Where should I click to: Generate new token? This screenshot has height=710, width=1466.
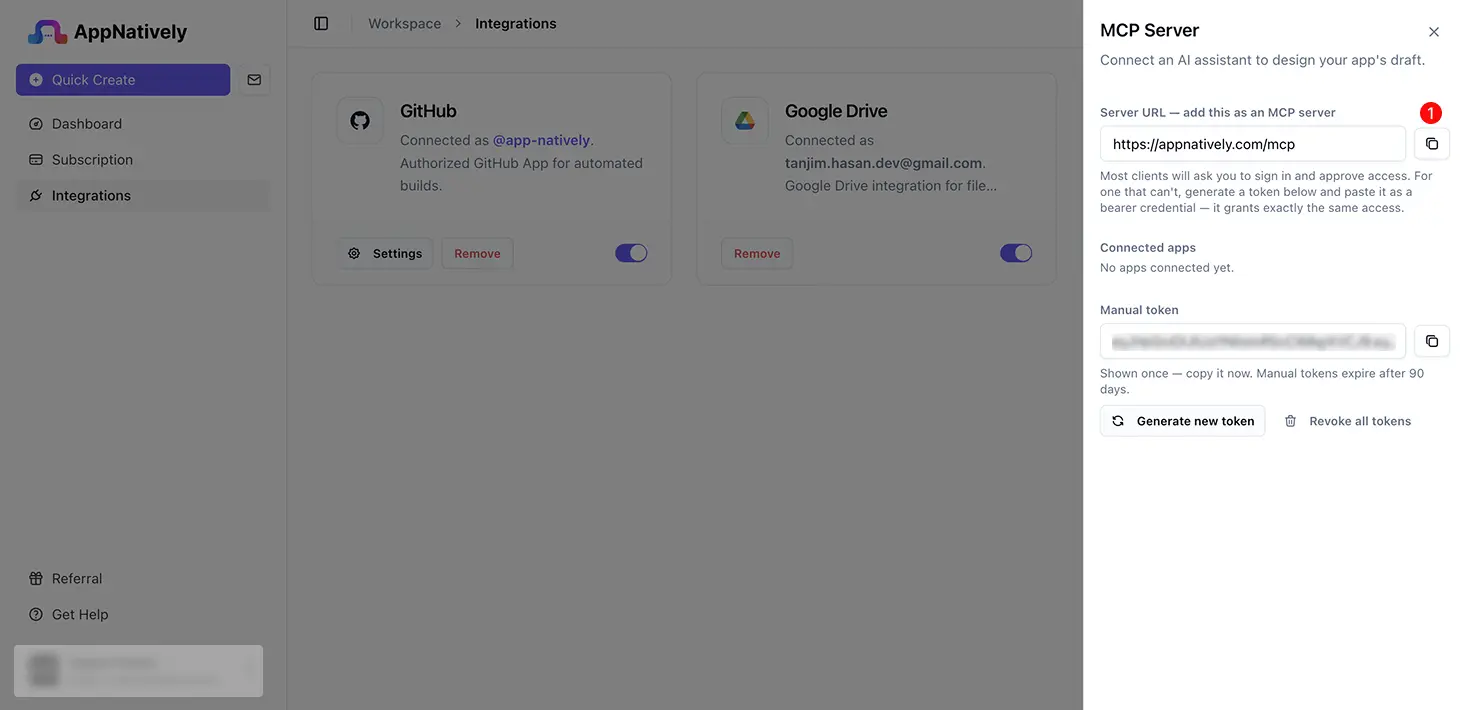pos(1182,421)
